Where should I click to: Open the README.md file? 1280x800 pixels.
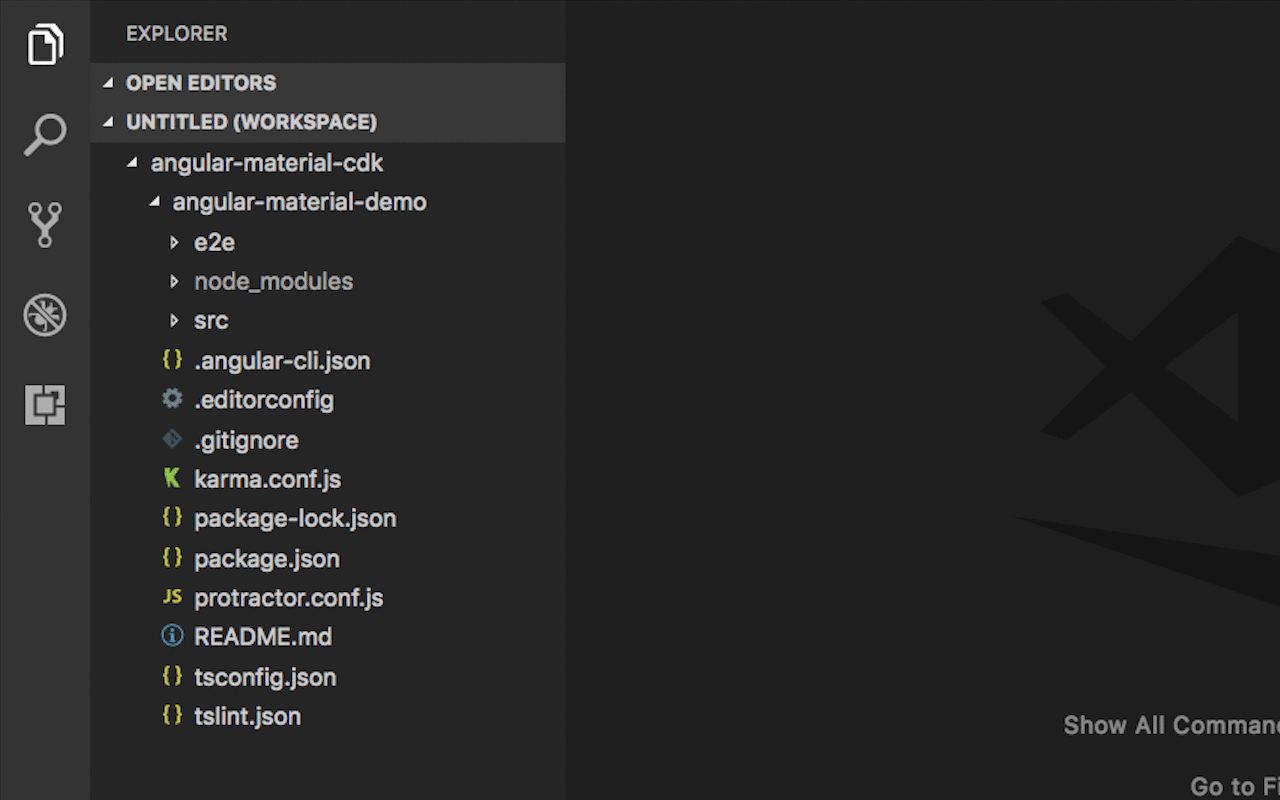(x=263, y=637)
